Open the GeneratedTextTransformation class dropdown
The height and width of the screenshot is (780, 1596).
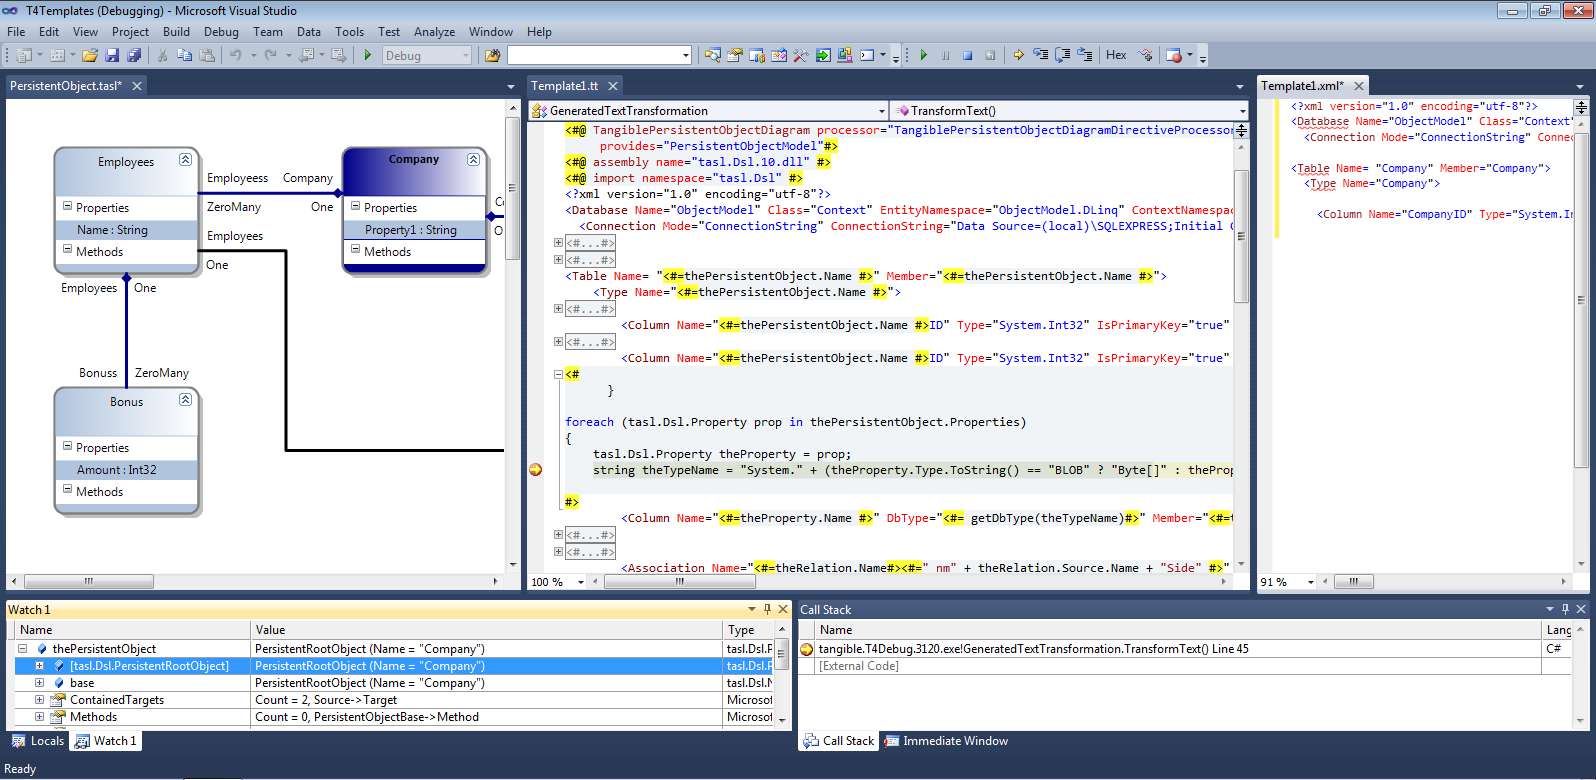click(x=881, y=111)
